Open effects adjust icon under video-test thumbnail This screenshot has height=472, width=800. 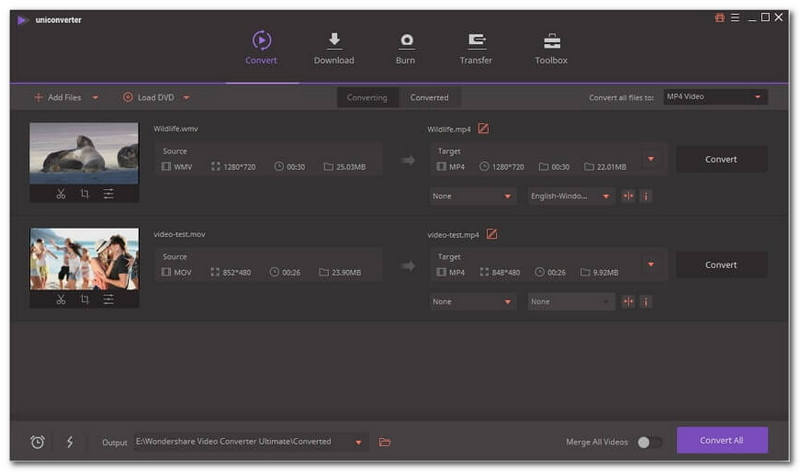coord(109,299)
